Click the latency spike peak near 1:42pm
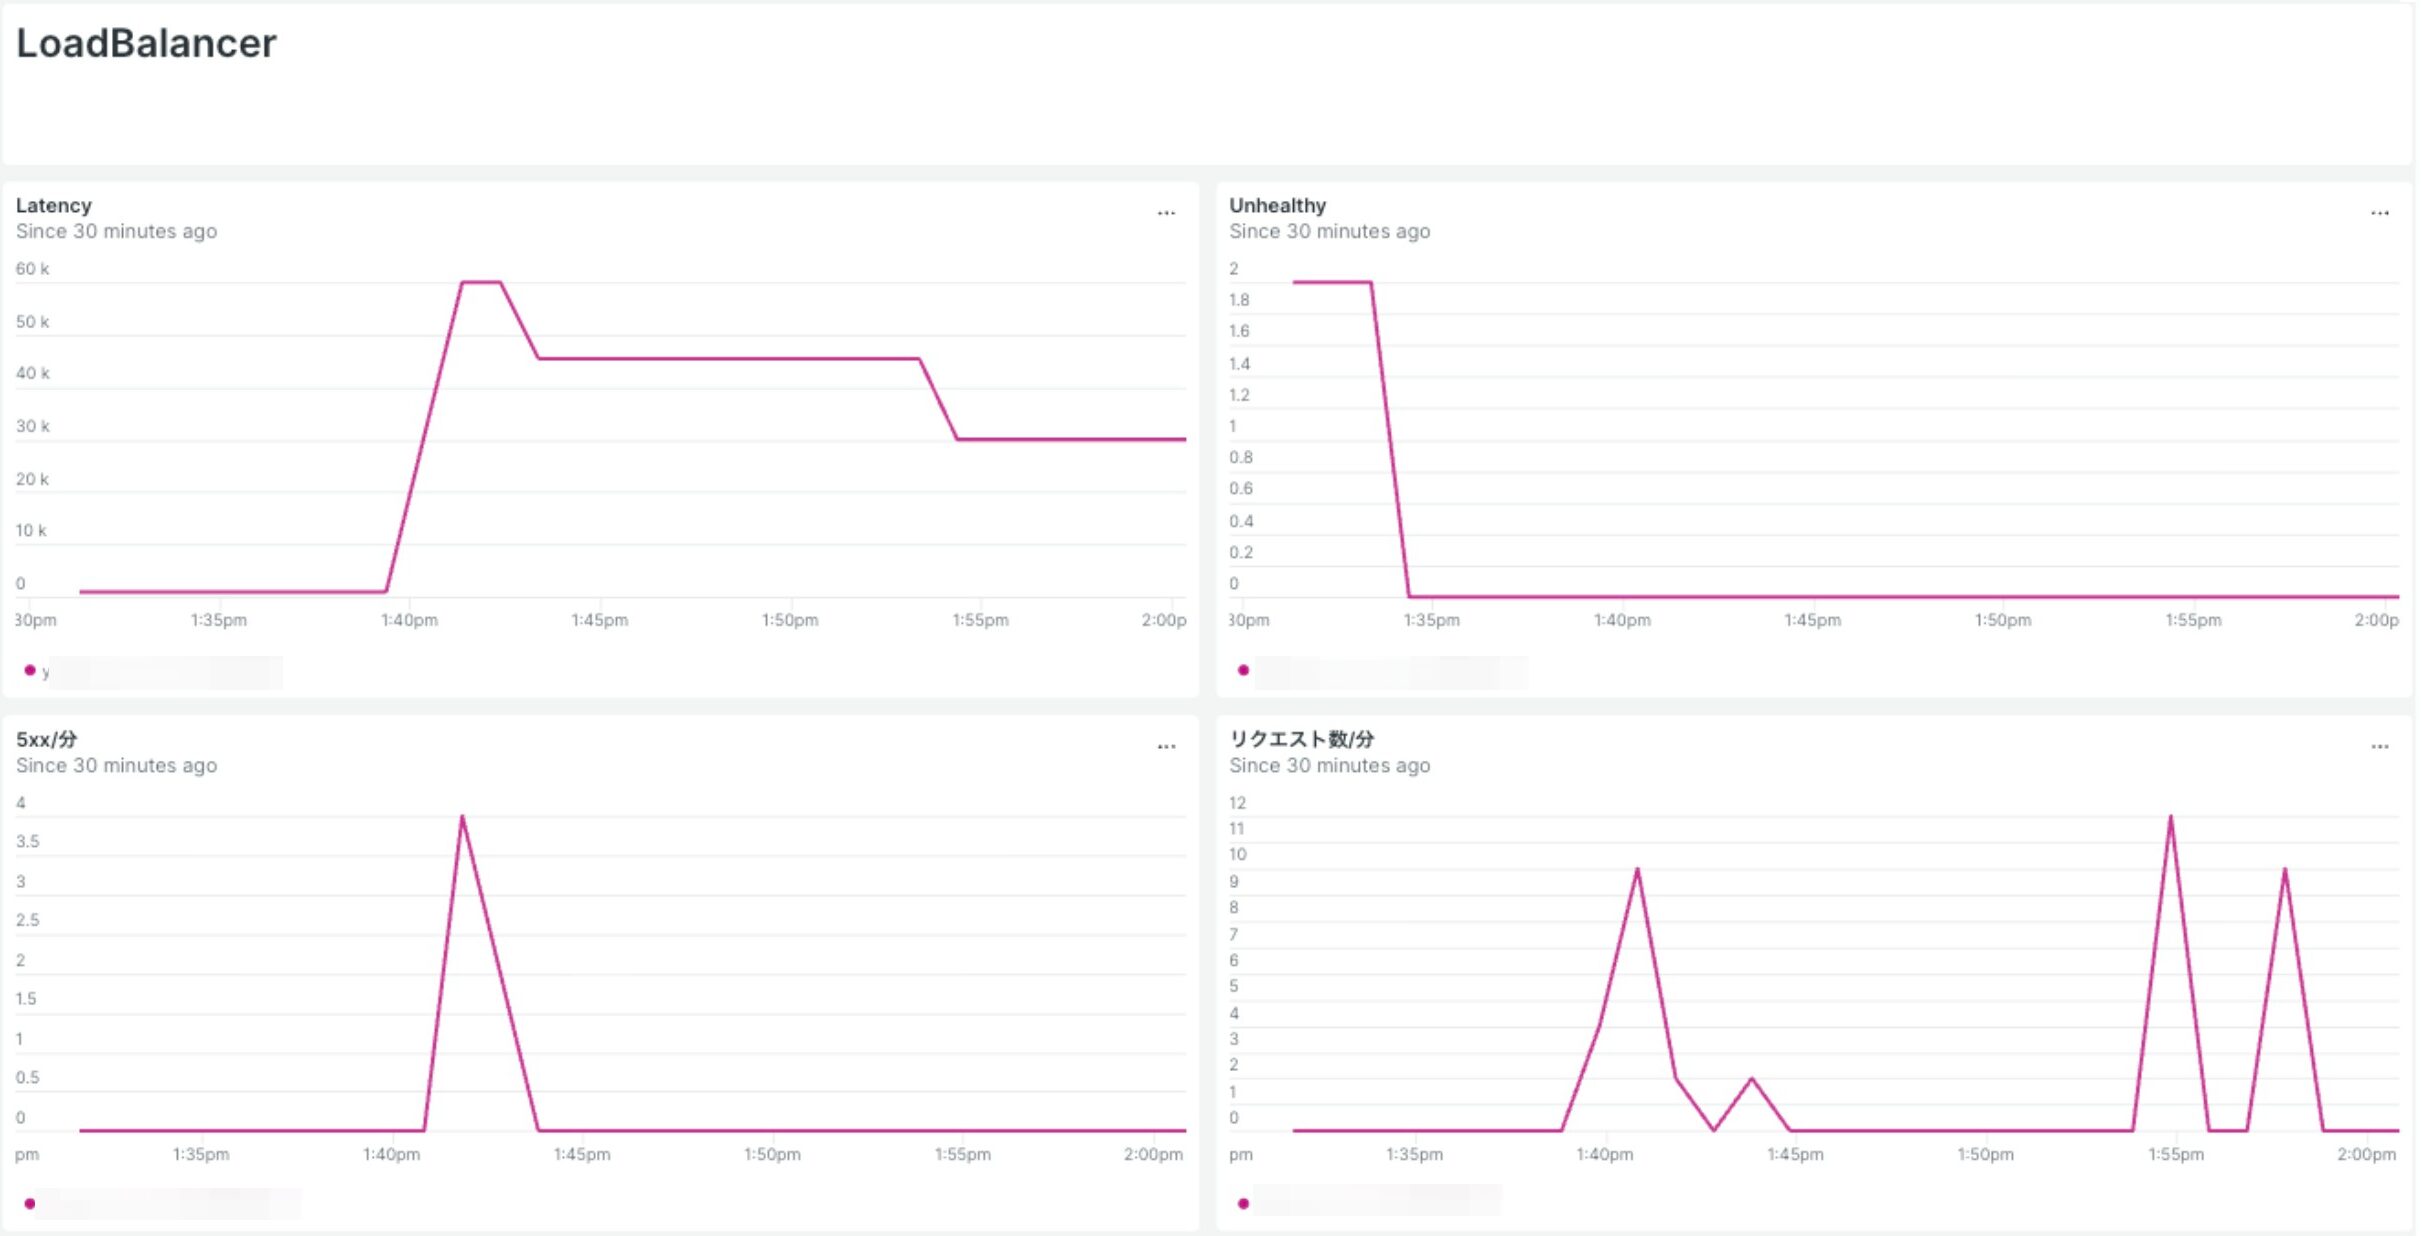Image resolution: width=2422 pixels, height=1236 pixels. coord(480,282)
